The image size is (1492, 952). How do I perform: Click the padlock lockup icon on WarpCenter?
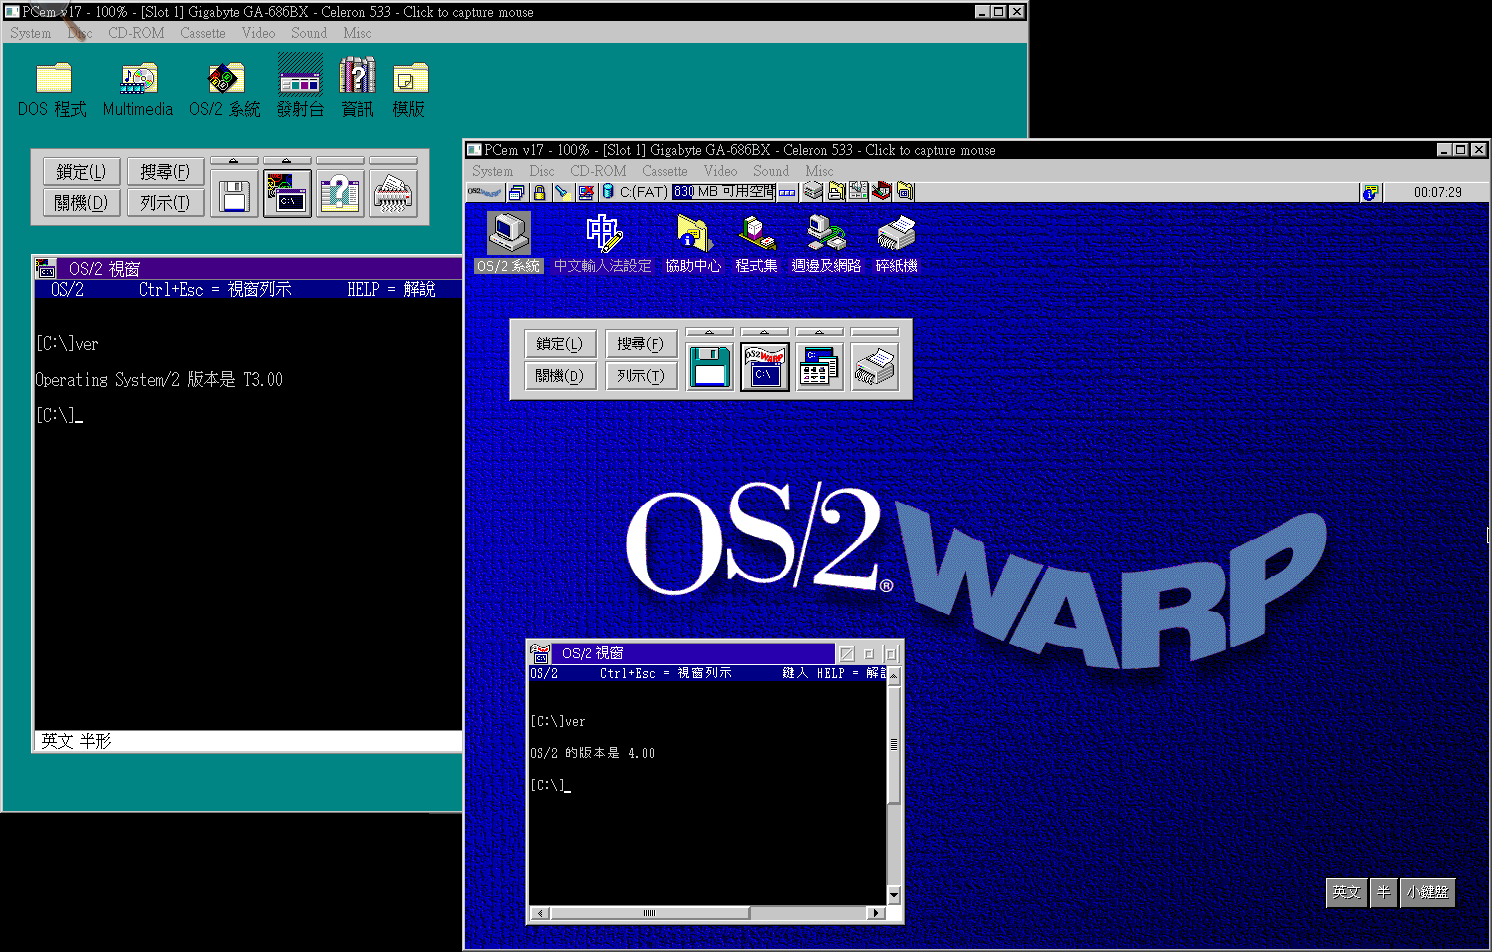pos(540,192)
